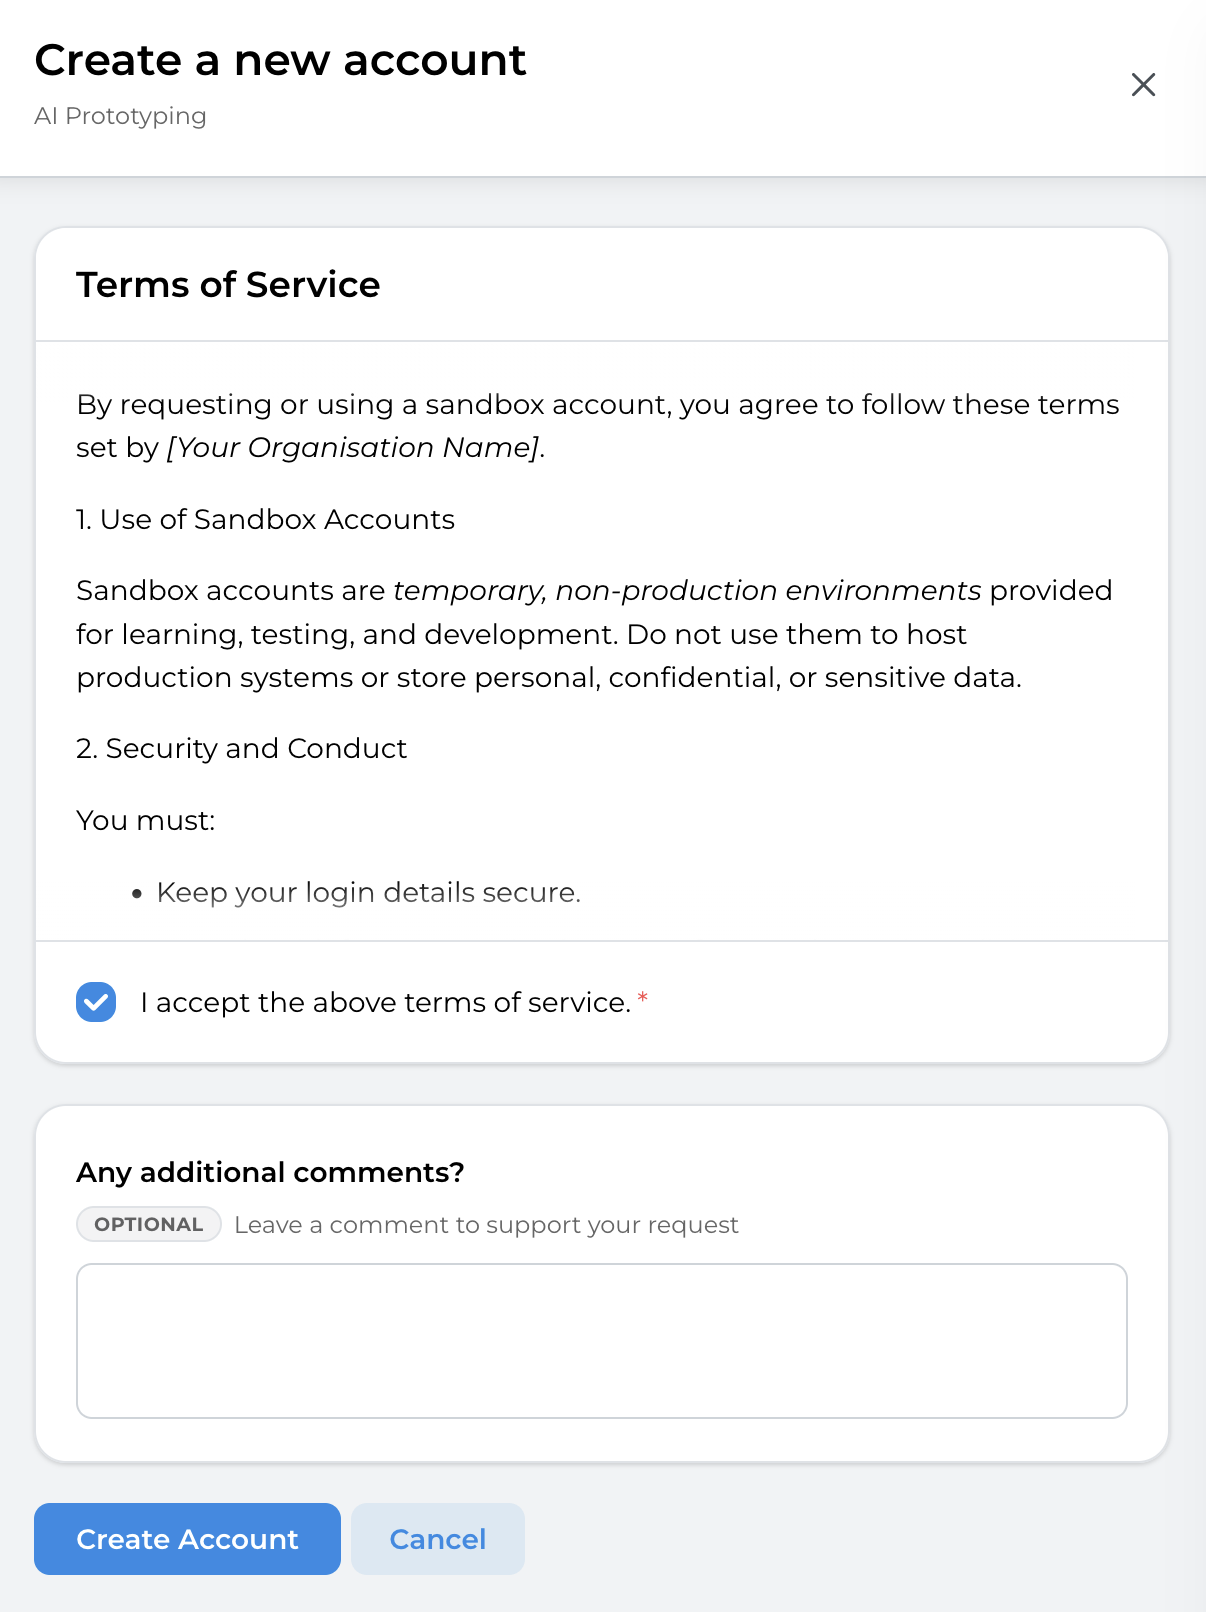Click the "I accept the above terms" label
The width and height of the screenshot is (1206, 1612).
(385, 1002)
